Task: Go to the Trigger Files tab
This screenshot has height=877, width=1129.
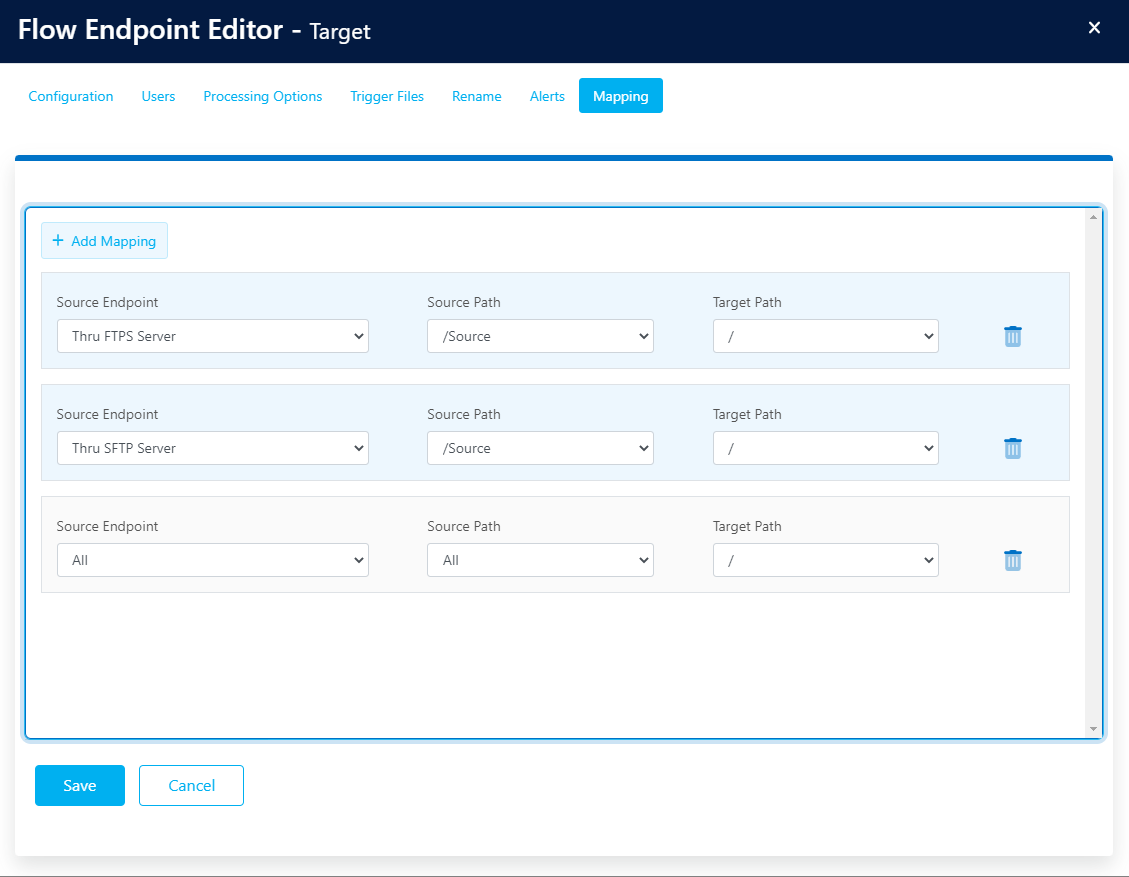Action: [x=387, y=97]
